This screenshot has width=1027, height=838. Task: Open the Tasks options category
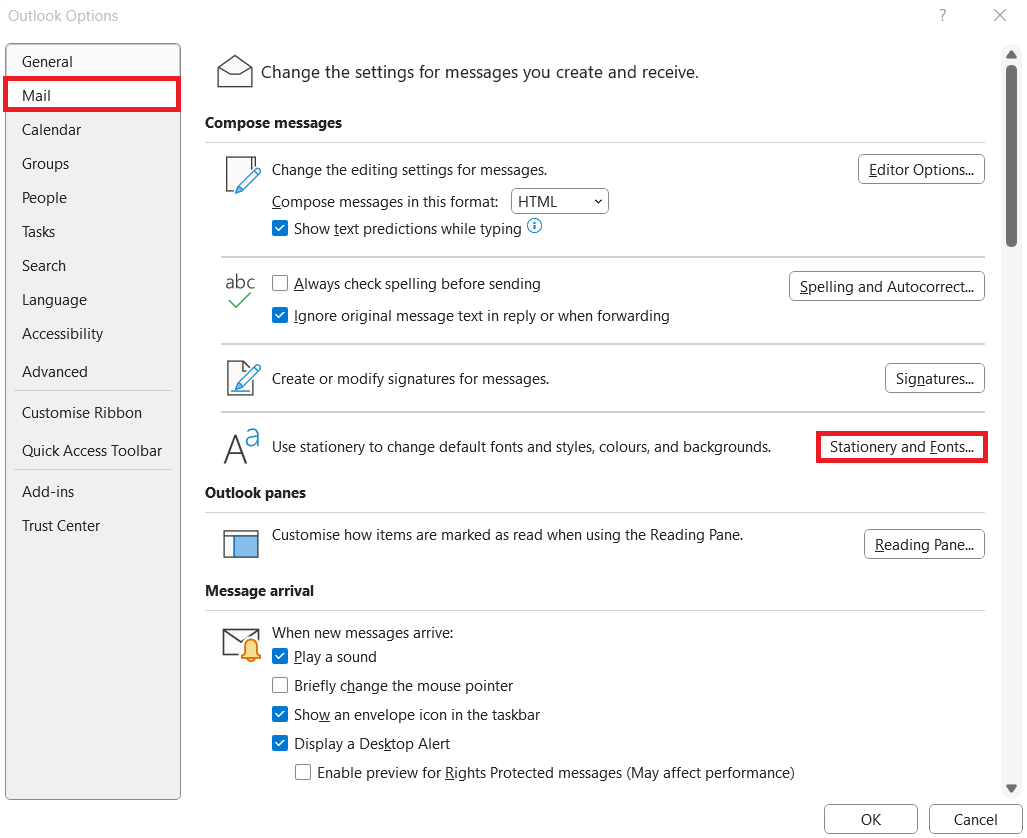pyautogui.click(x=92, y=232)
